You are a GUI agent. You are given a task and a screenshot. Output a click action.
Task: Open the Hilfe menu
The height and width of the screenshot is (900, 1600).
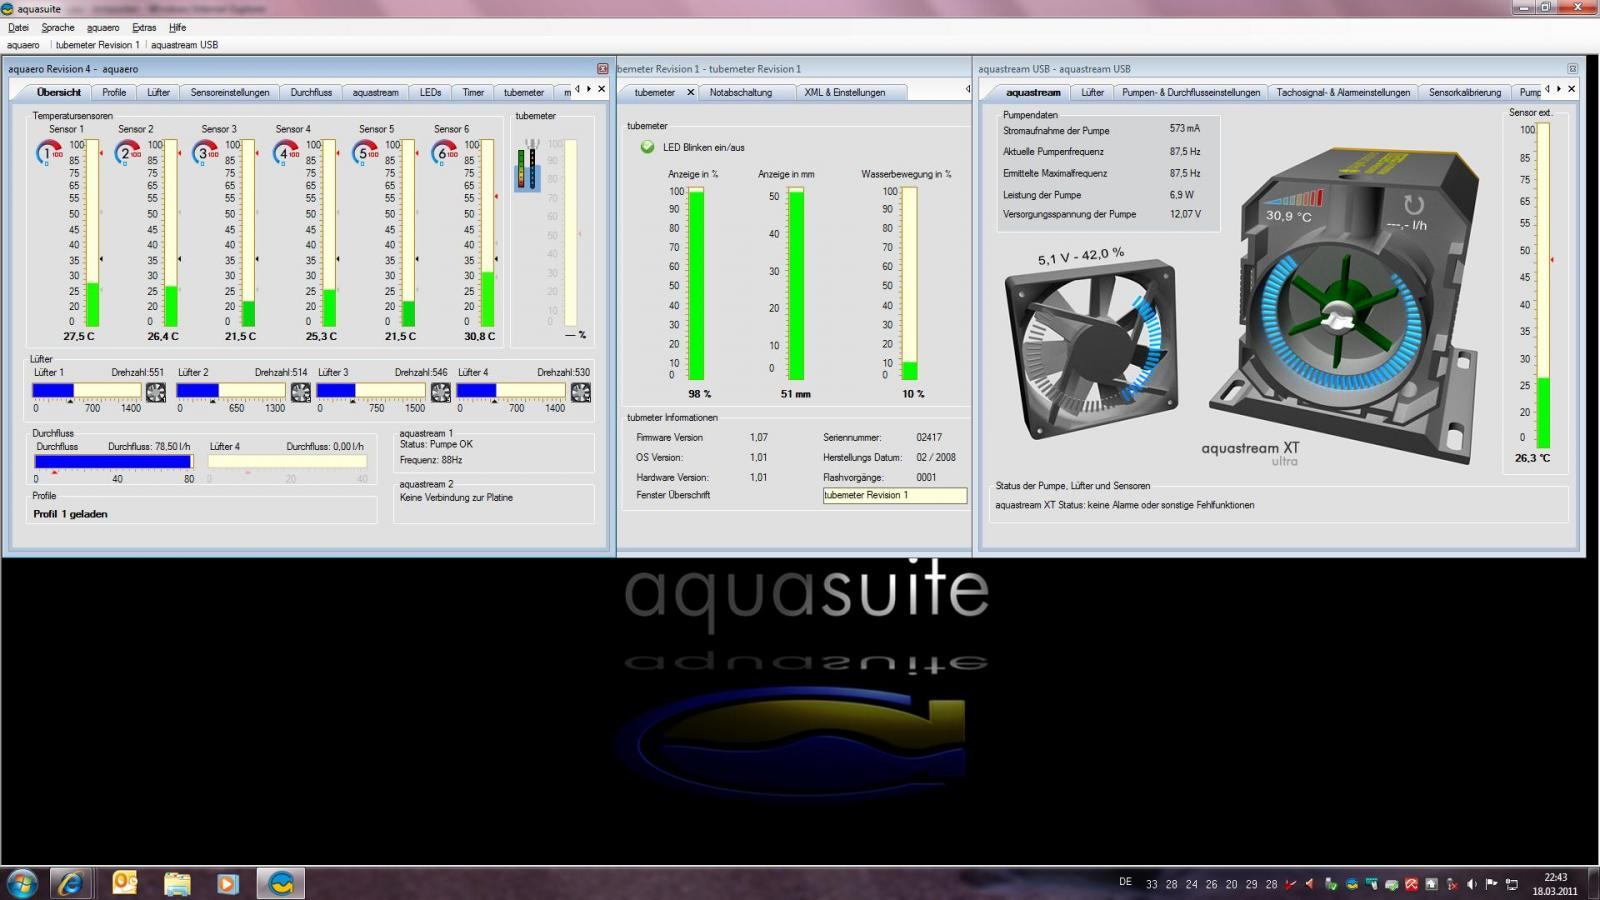(x=178, y=28)
